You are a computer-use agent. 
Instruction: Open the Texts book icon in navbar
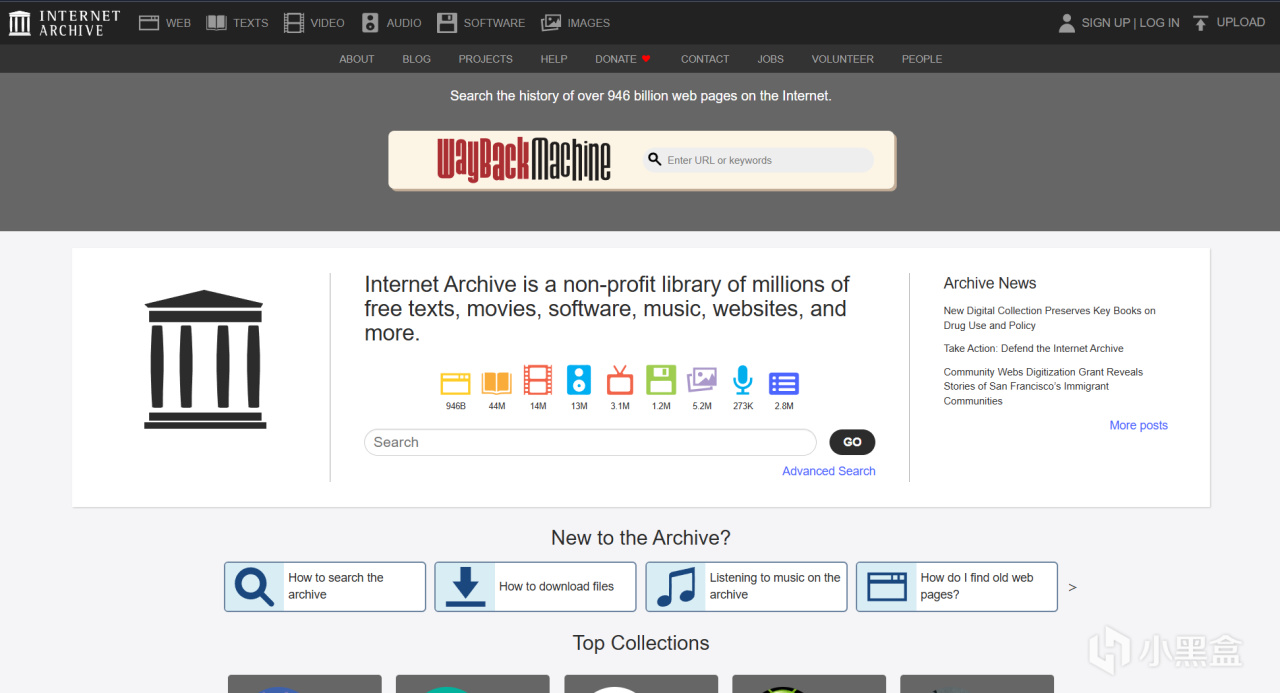point(216,22)
